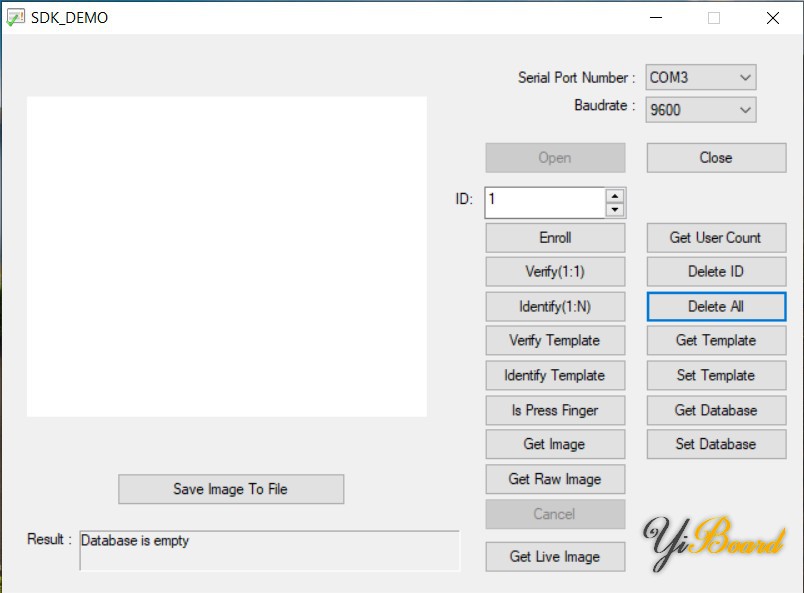Viewport: 804px width, 593px height.
Task: Open the Serial Port Number dropdown
Action: [x=700, y=77]
